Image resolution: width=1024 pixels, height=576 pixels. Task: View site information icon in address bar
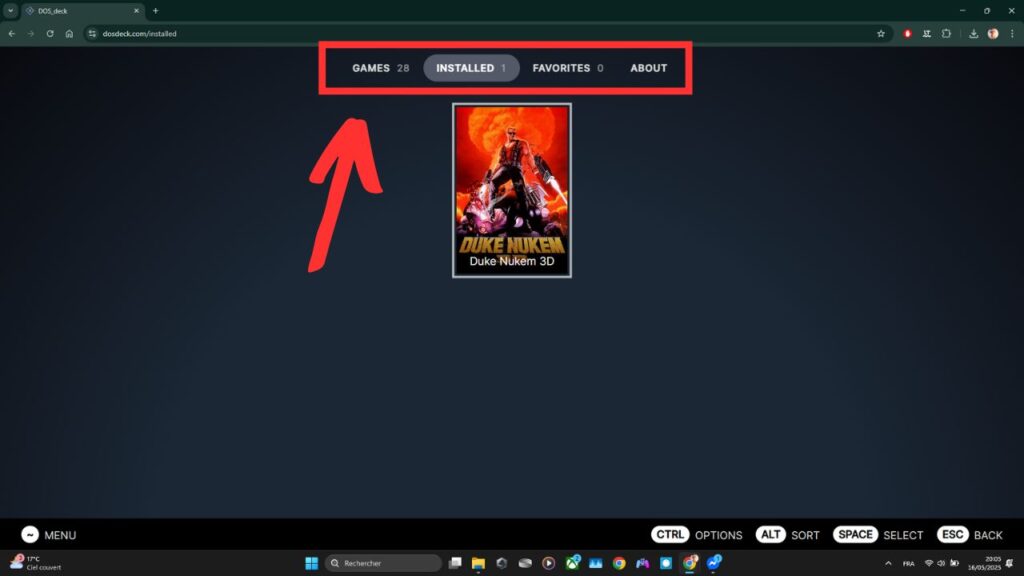tap(92, 33)
